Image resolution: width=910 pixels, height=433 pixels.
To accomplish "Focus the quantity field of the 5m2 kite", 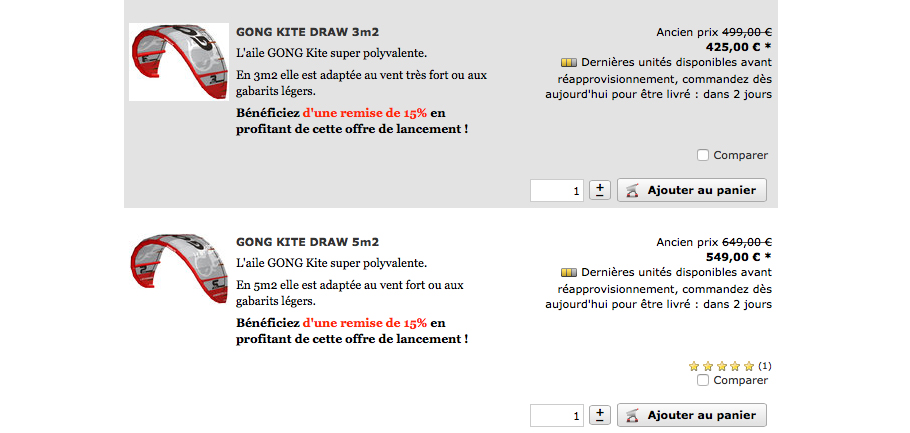I will (557, 416).
